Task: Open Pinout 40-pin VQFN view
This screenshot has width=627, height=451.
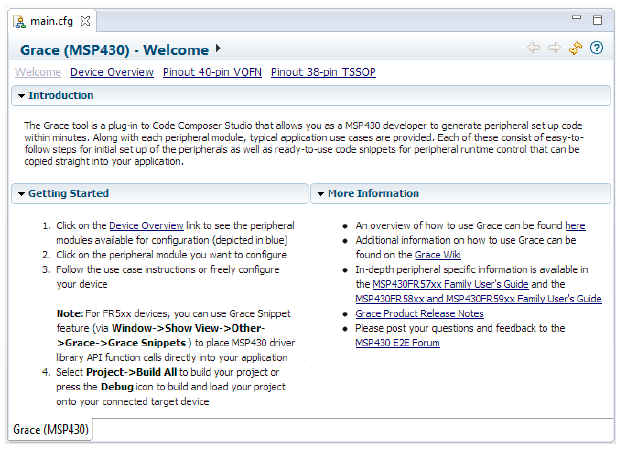Action: [x=212, y=72]
